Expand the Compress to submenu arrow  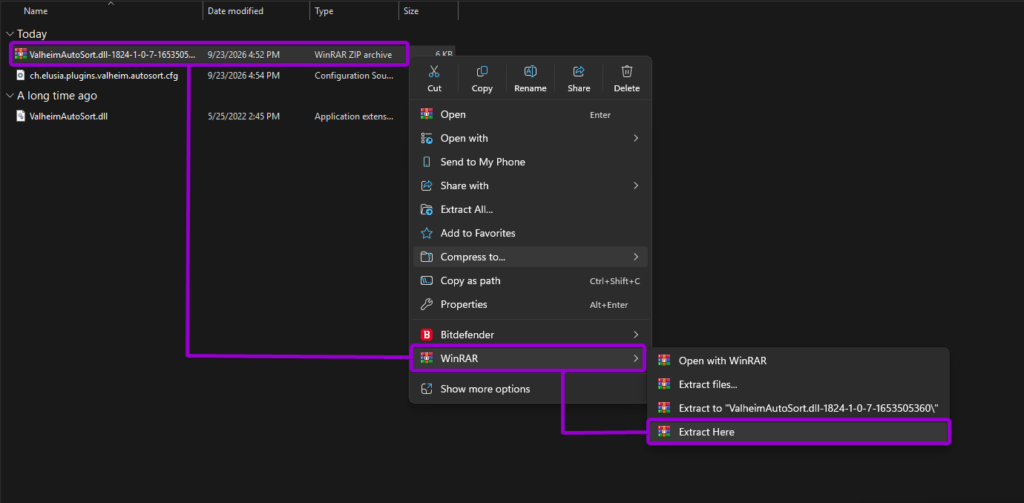(636, 257)
